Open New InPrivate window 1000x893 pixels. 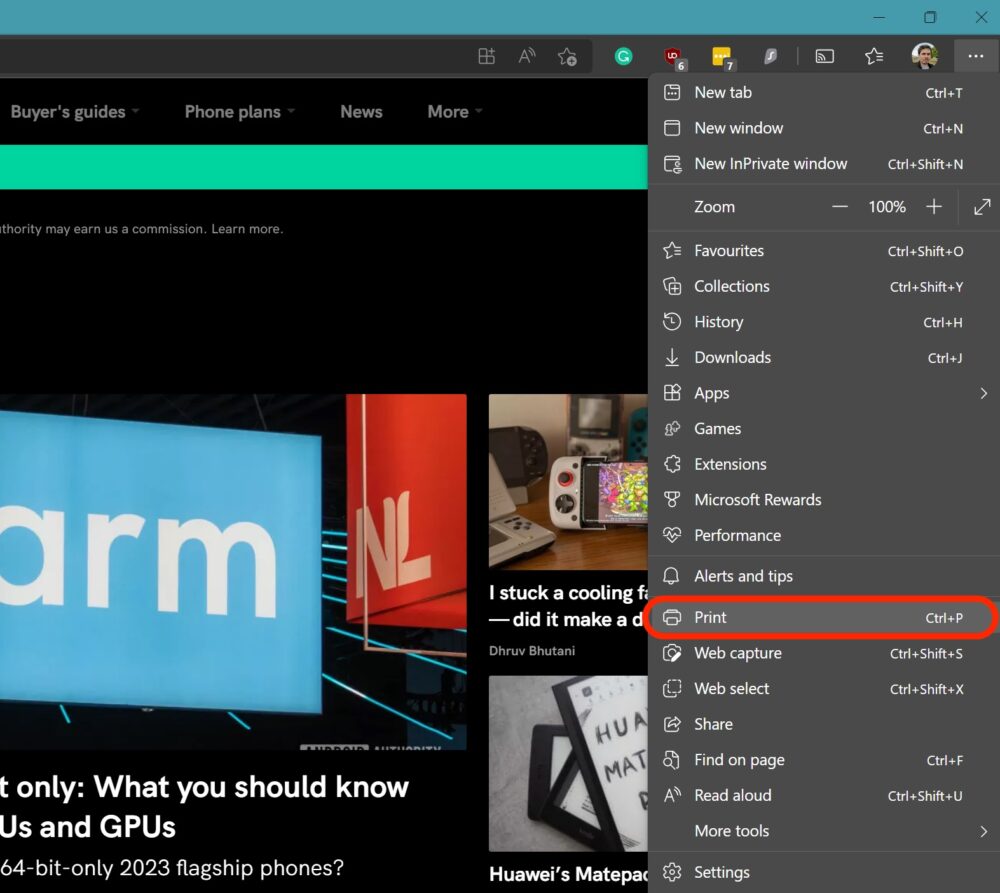(770, 163)
